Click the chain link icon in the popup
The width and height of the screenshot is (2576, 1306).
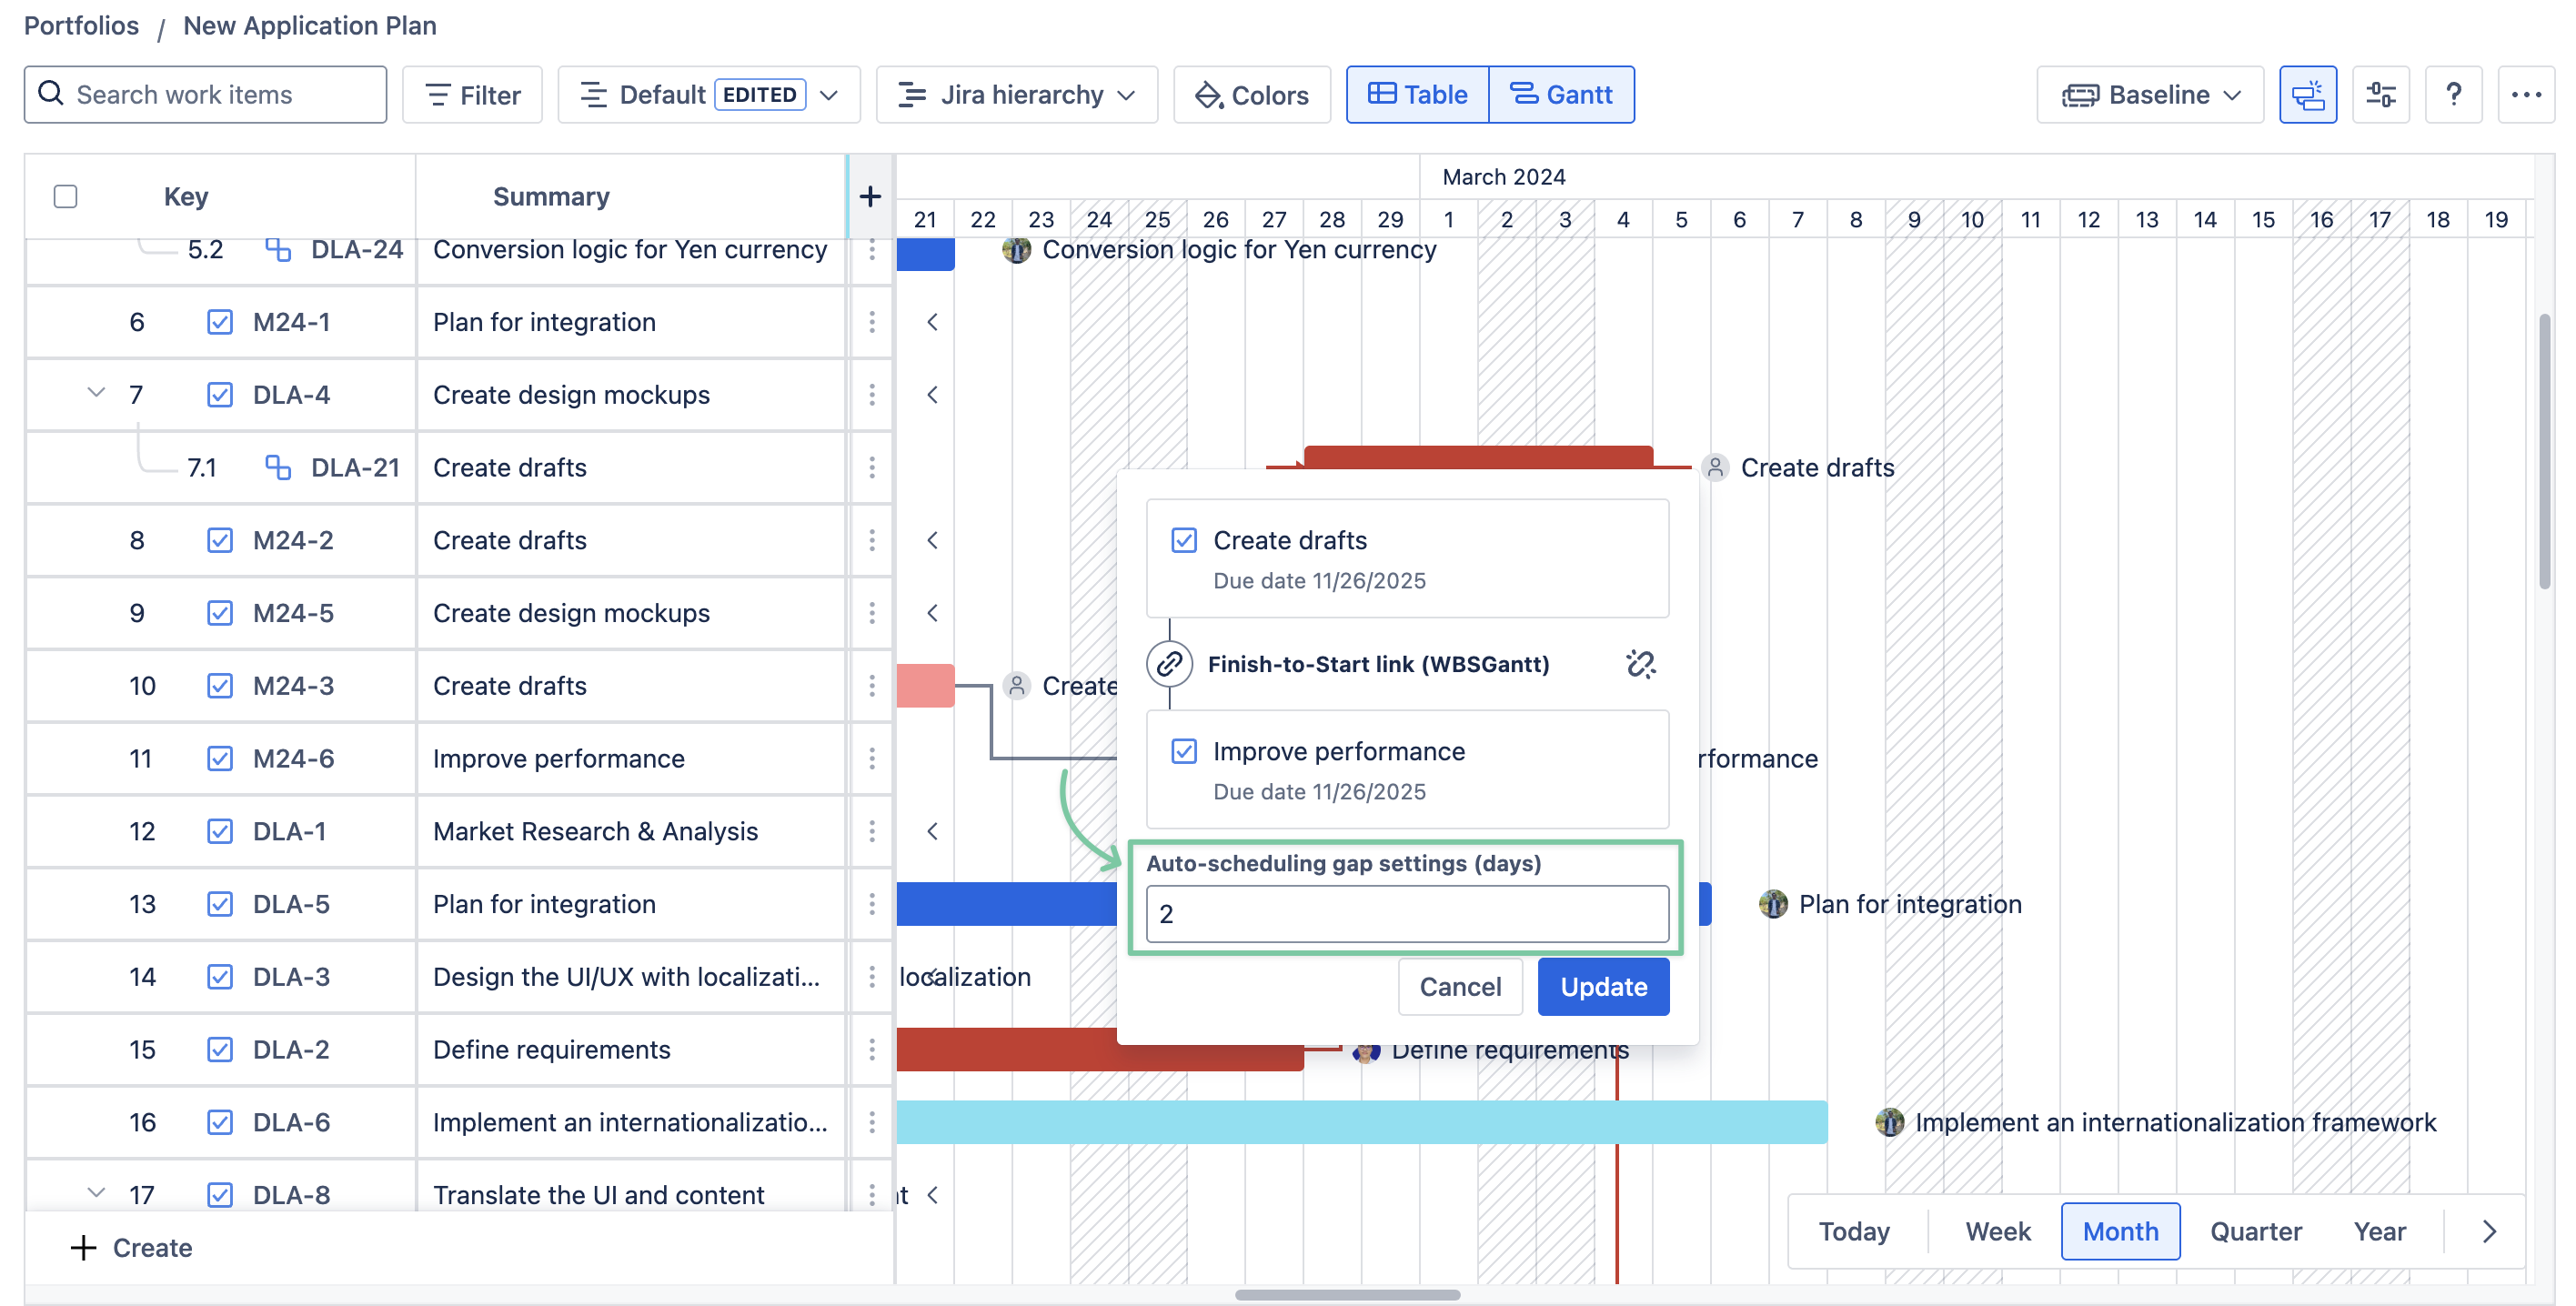pos(1169,664)
